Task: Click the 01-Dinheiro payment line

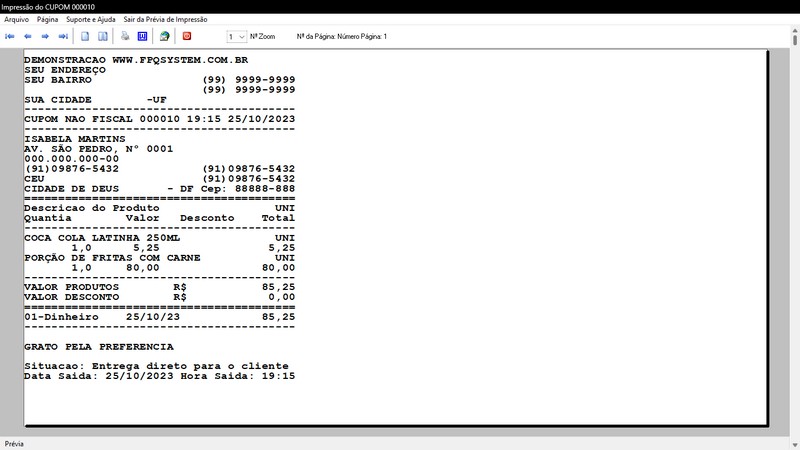Action: tap(160, 317)
